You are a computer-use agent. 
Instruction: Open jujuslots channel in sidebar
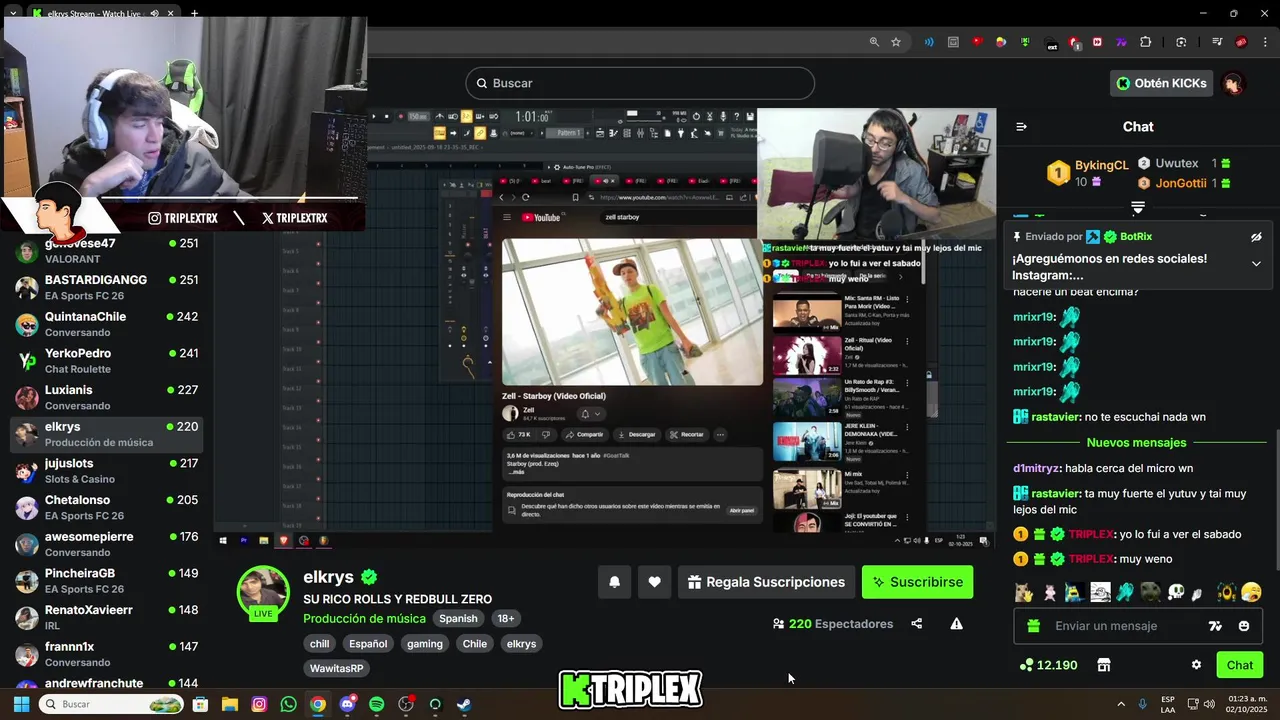[x=107, y=471]
